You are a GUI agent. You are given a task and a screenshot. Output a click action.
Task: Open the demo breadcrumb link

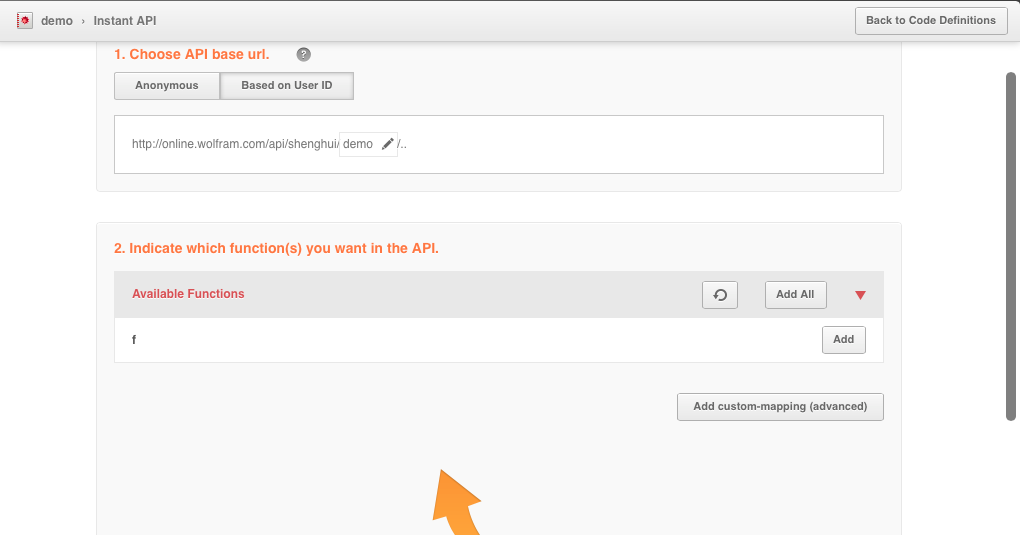tap(57, 21)
